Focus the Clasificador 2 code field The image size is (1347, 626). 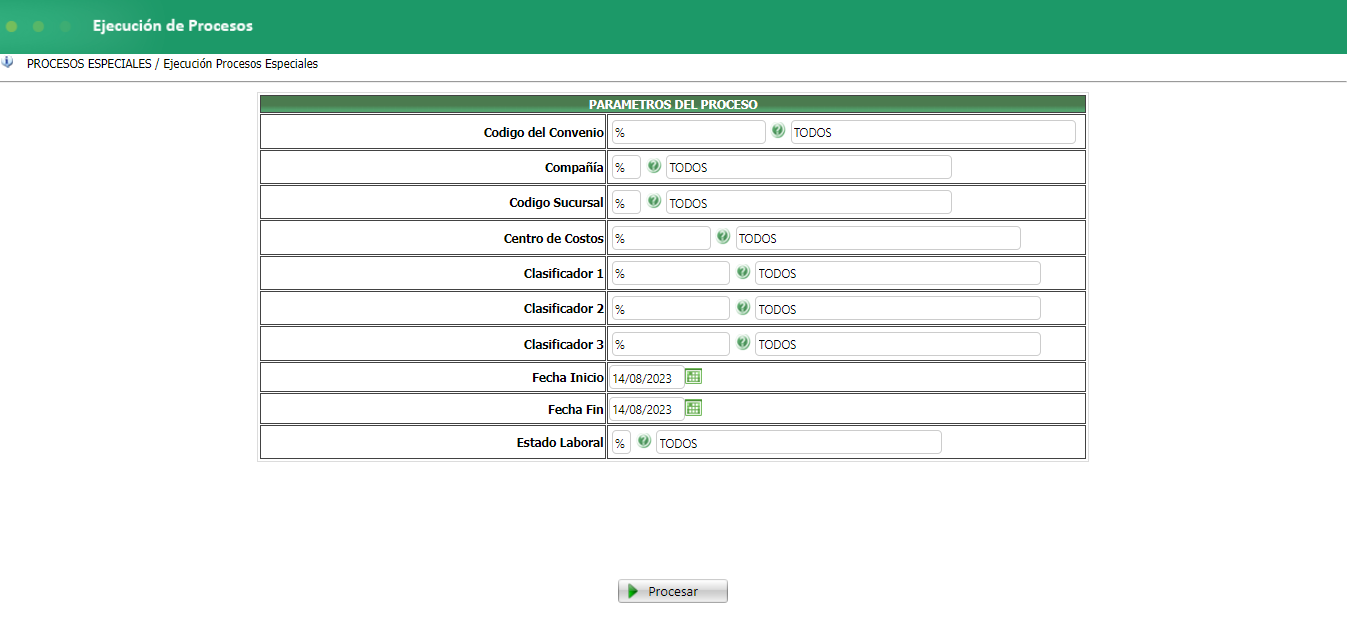pos(671,308)
